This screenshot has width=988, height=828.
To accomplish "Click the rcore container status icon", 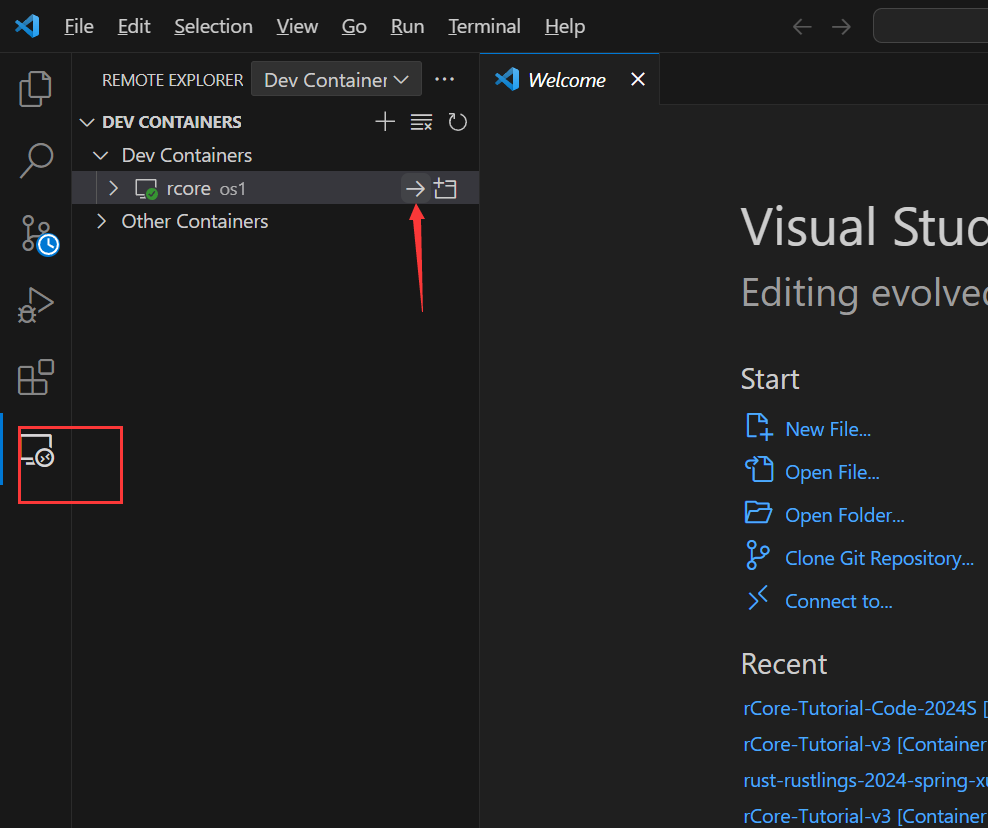I will 146,189.
